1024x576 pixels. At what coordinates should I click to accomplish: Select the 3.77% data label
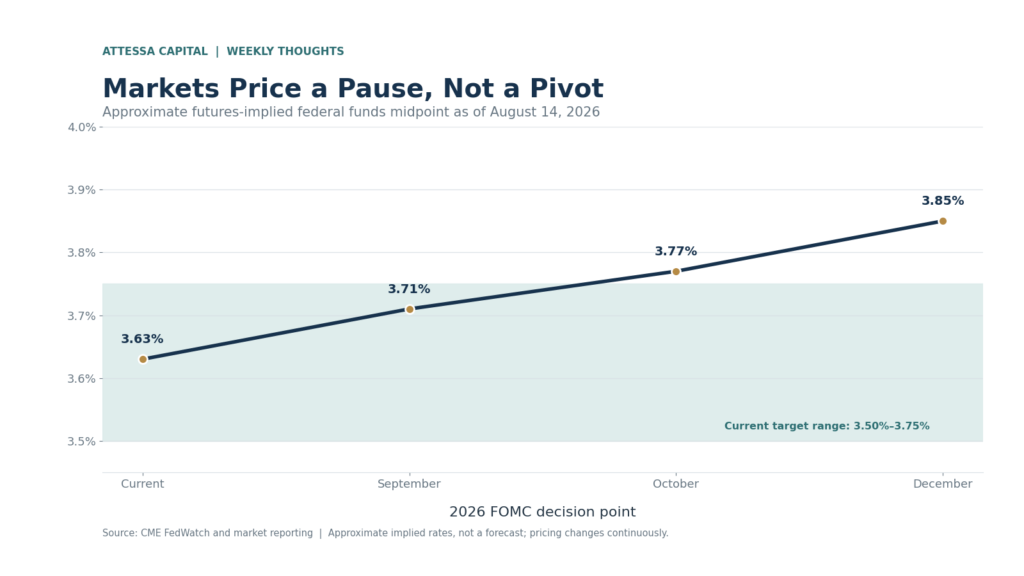[x=676, y=251]
